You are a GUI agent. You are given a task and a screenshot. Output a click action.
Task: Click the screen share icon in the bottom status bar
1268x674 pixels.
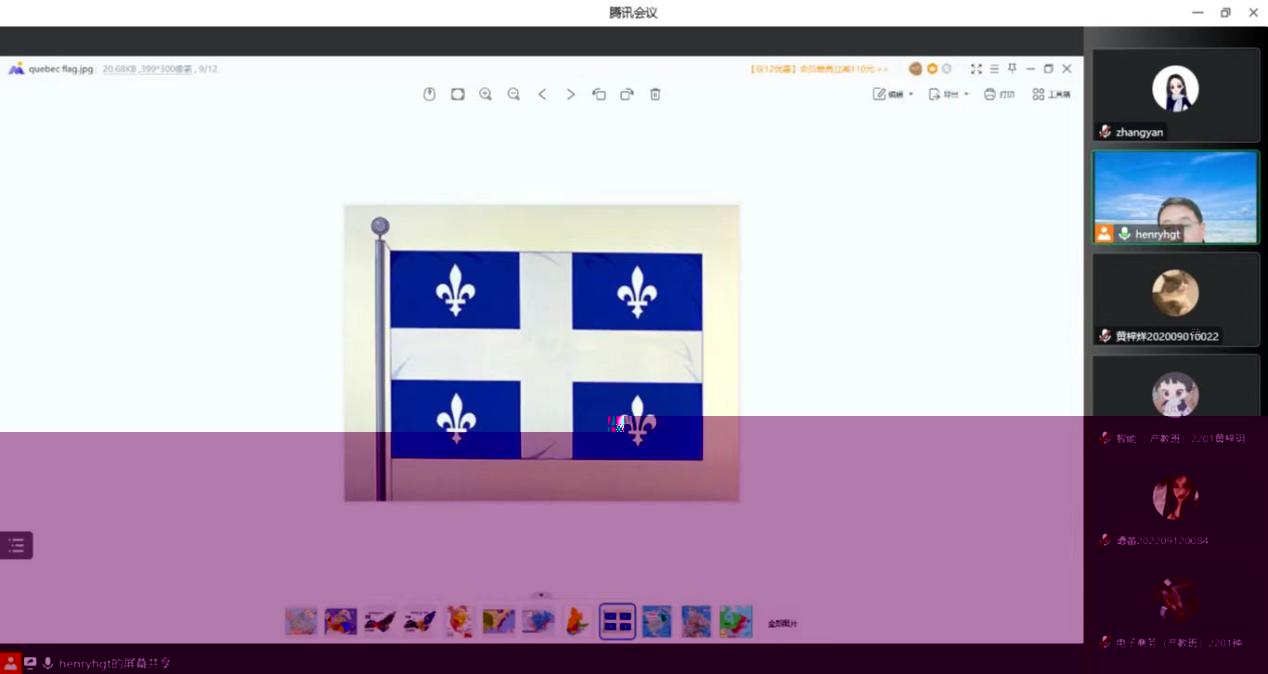click(x=30, y=663)
